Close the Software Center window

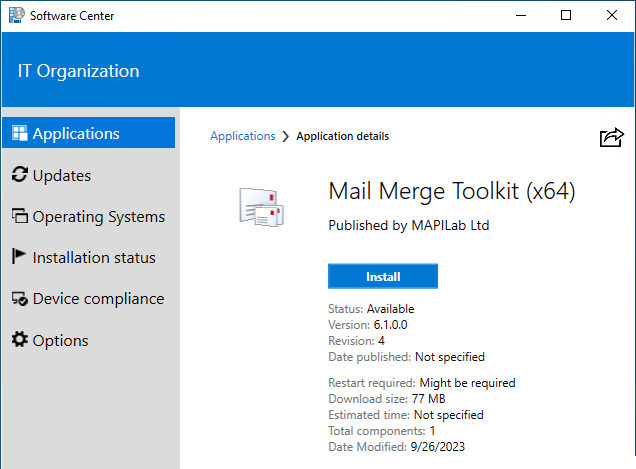click(612, 15)
